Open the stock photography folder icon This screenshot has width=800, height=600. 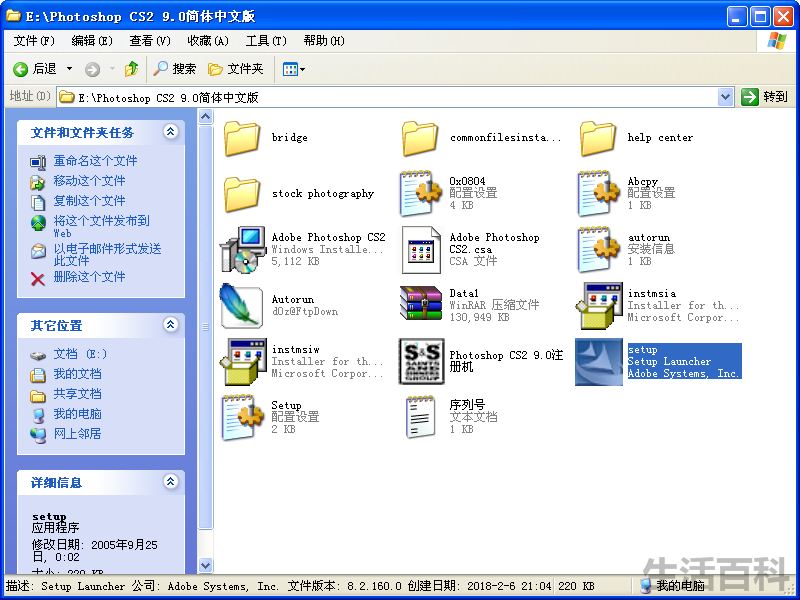tap(242, 194)
